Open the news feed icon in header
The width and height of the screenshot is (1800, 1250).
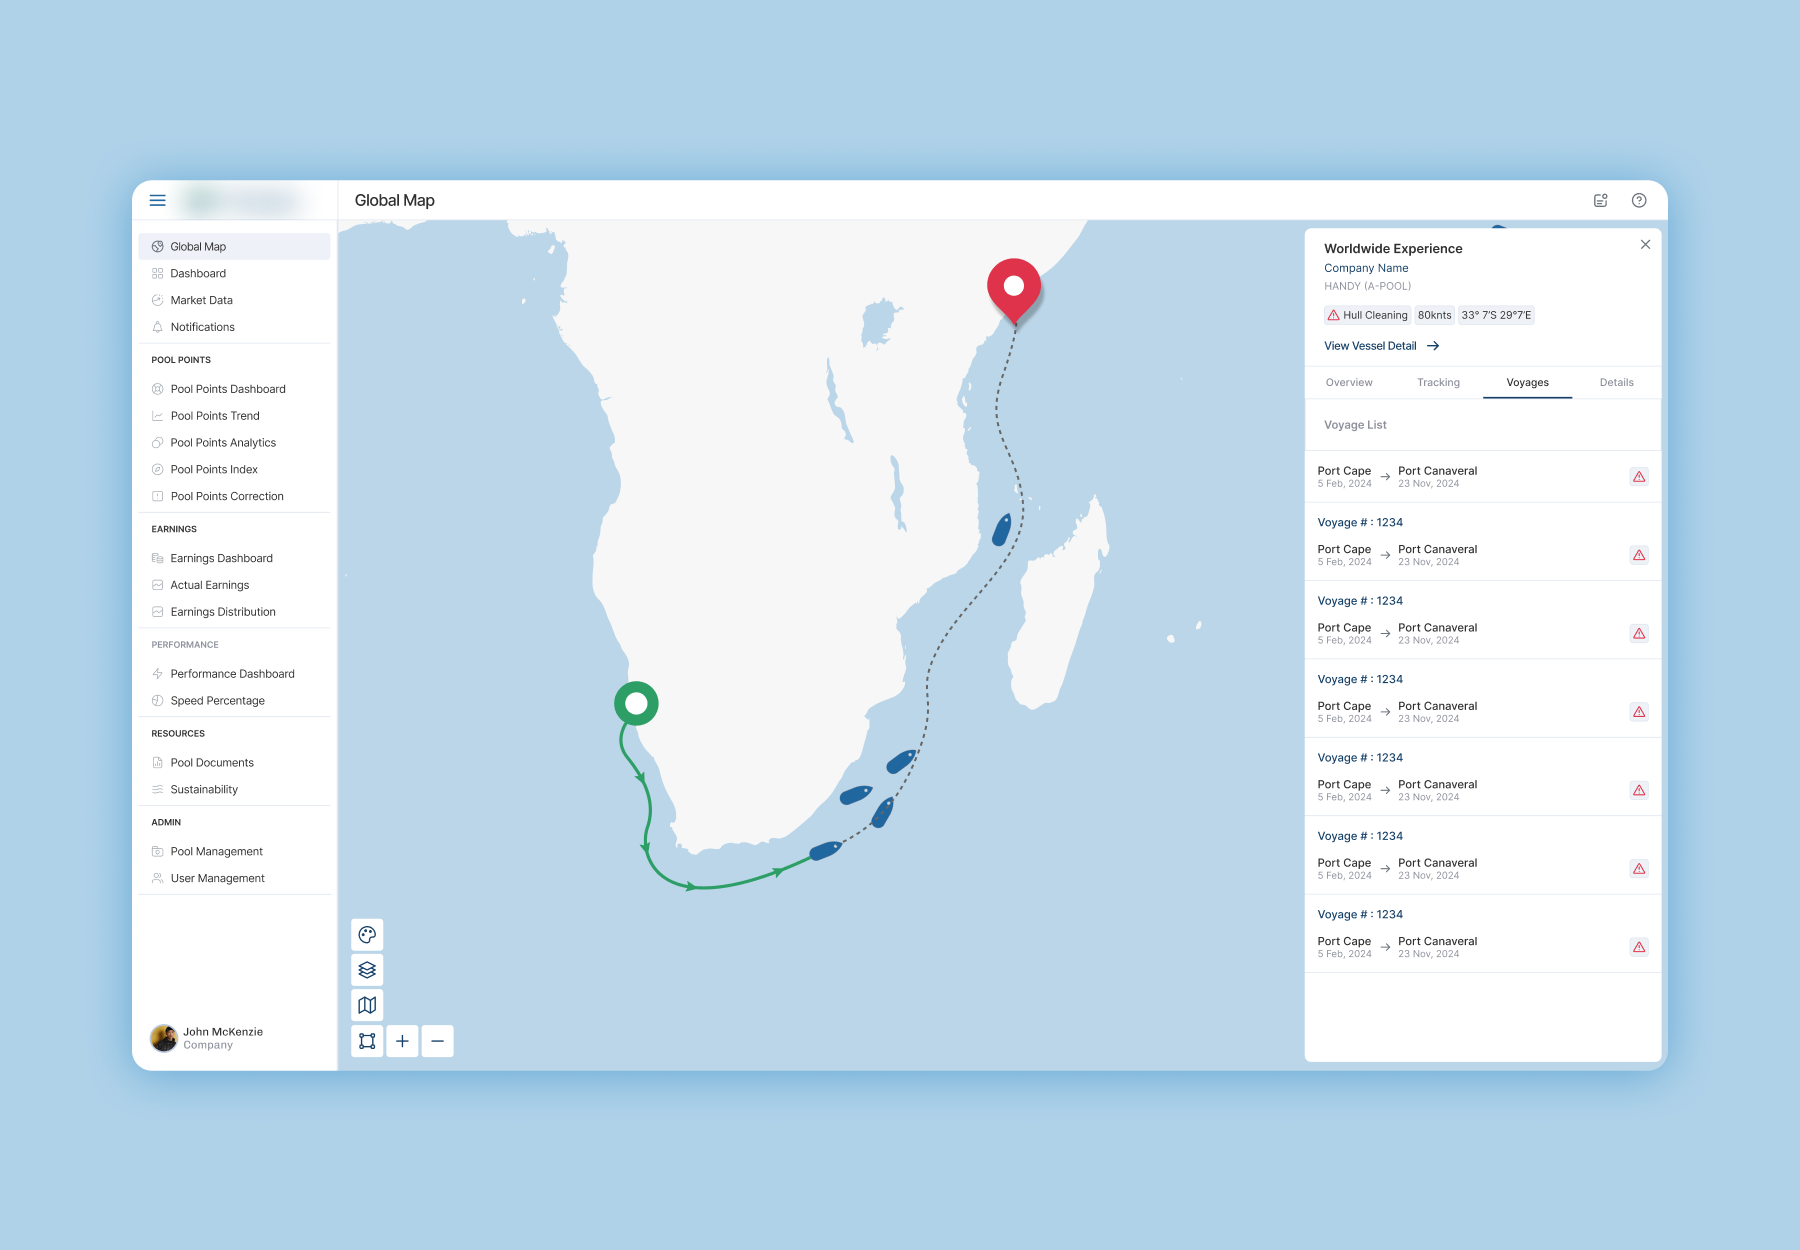(1600, 200)
